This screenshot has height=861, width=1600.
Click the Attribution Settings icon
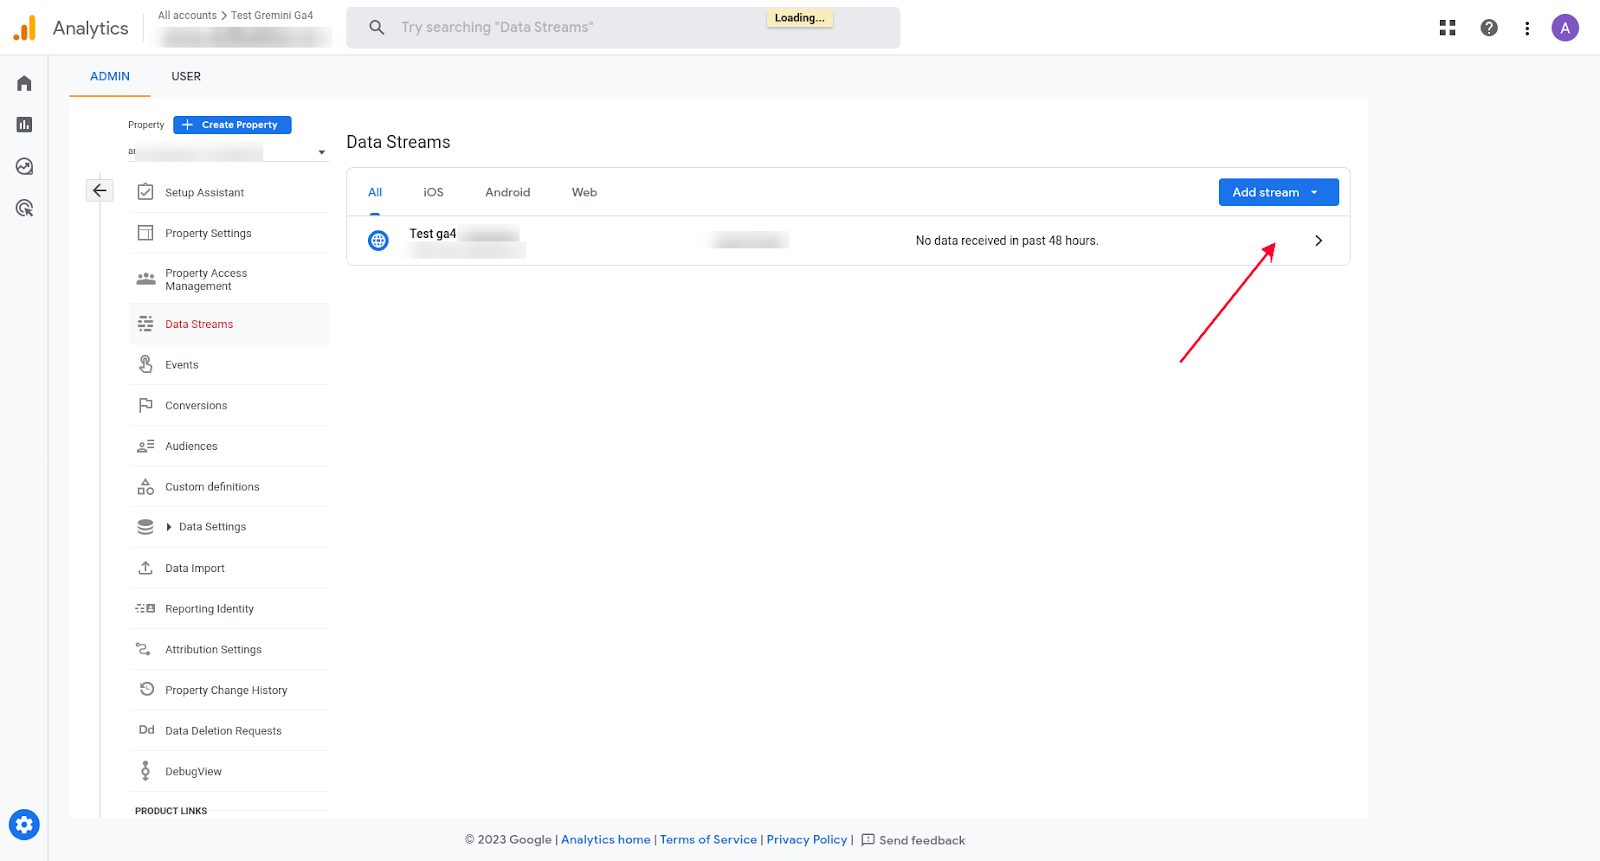[143, 649]
